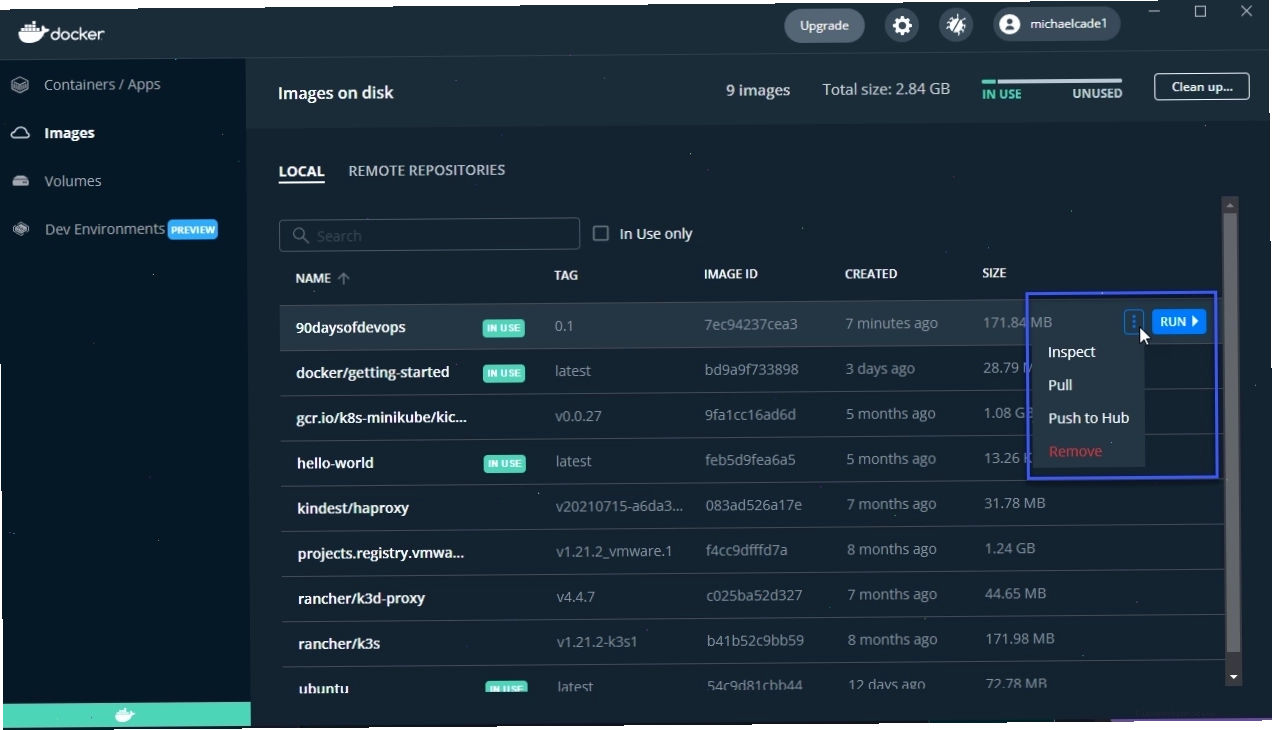
Task: Click tag v1.21.2-k3s1
Action: click(x=595, y=641)
